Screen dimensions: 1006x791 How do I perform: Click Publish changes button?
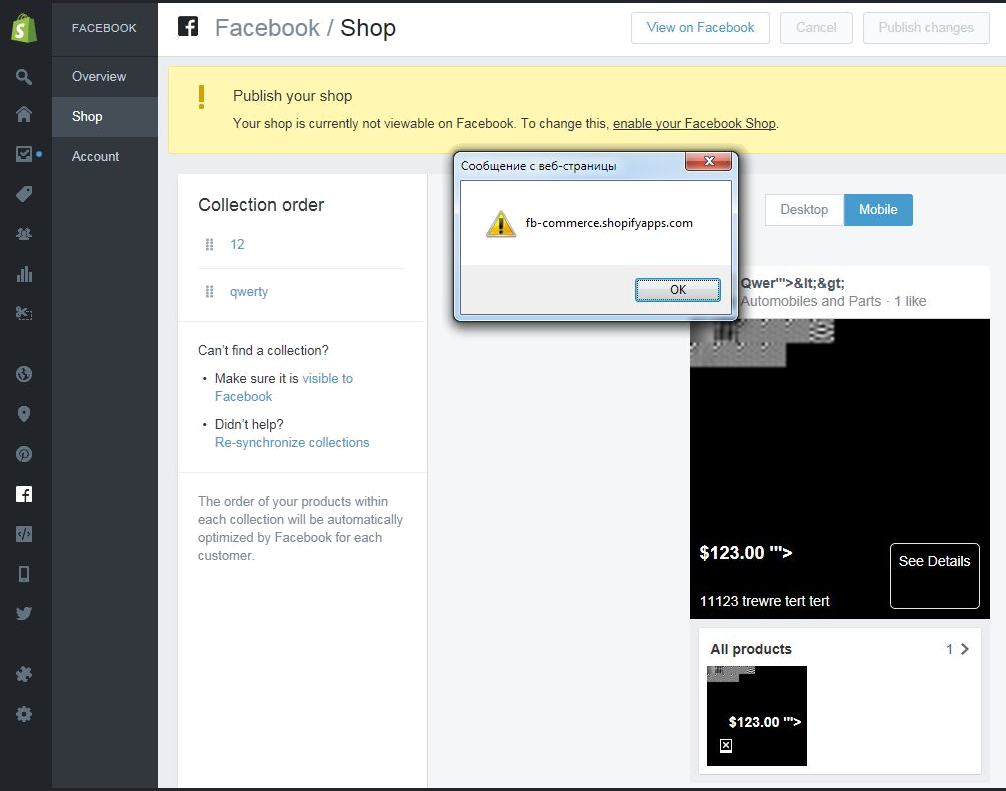[926, 28]
